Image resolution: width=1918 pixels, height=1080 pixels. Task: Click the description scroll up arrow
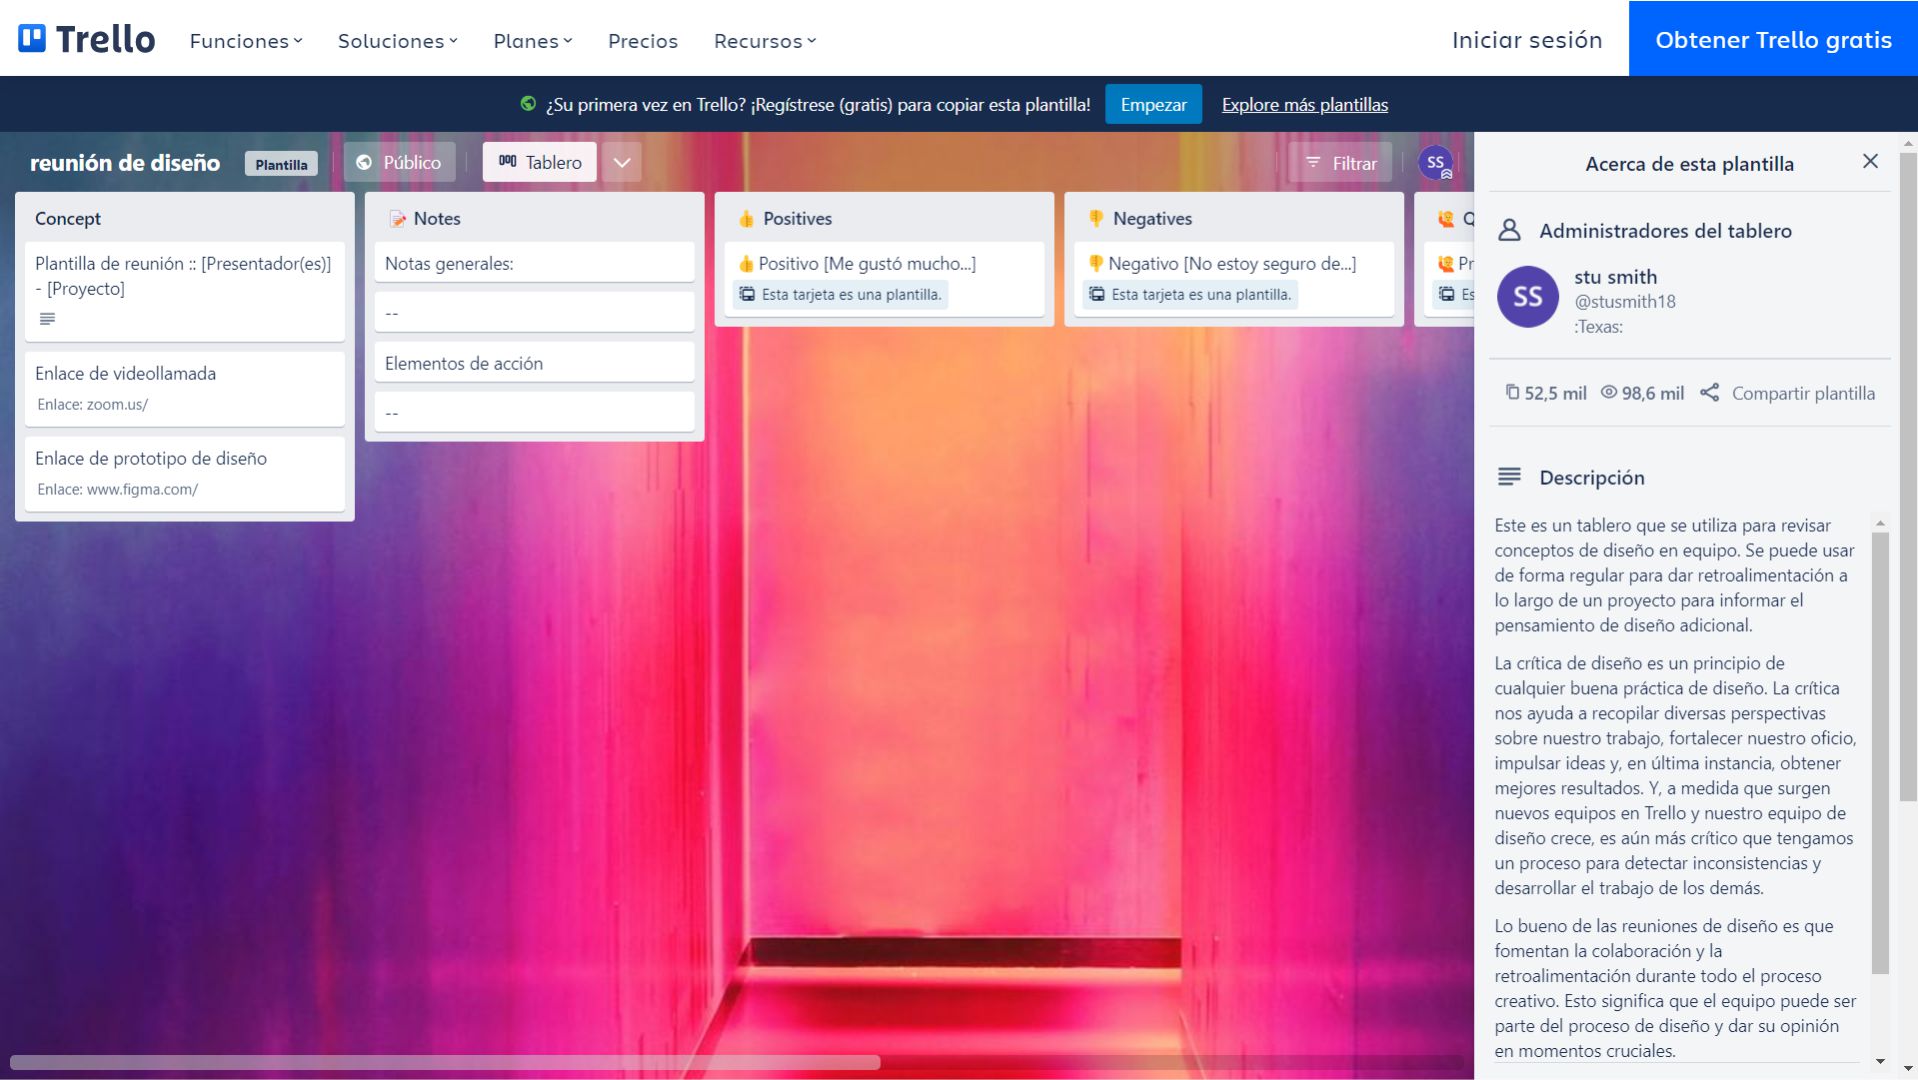[x=1880, y=523]
